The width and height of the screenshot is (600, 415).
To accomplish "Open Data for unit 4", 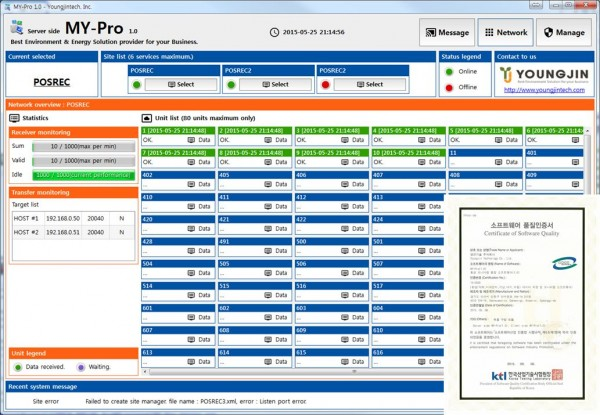I will click(429, 140).
